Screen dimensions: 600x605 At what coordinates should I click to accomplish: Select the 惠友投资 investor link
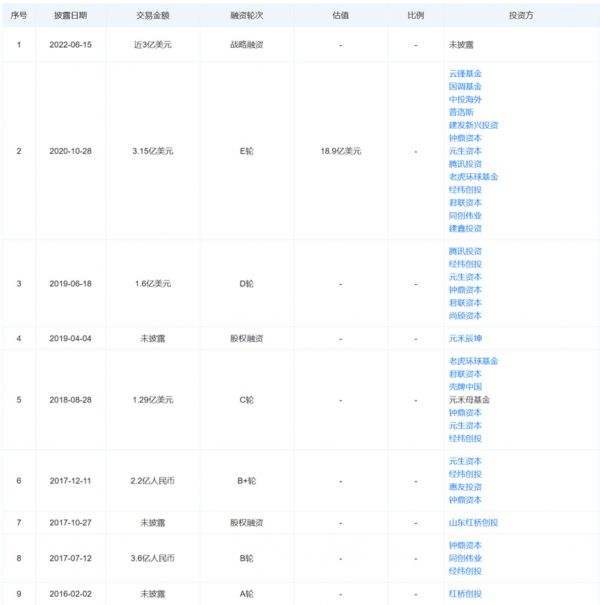tap(465, 487)
